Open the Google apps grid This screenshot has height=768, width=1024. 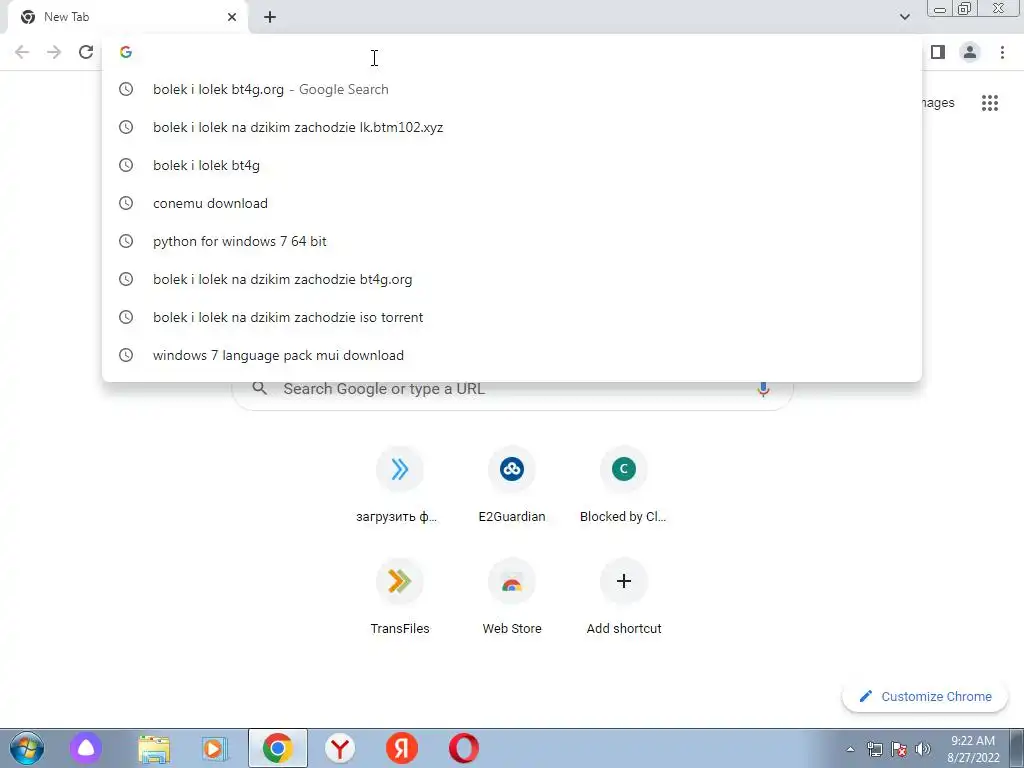tap(989, 103)
